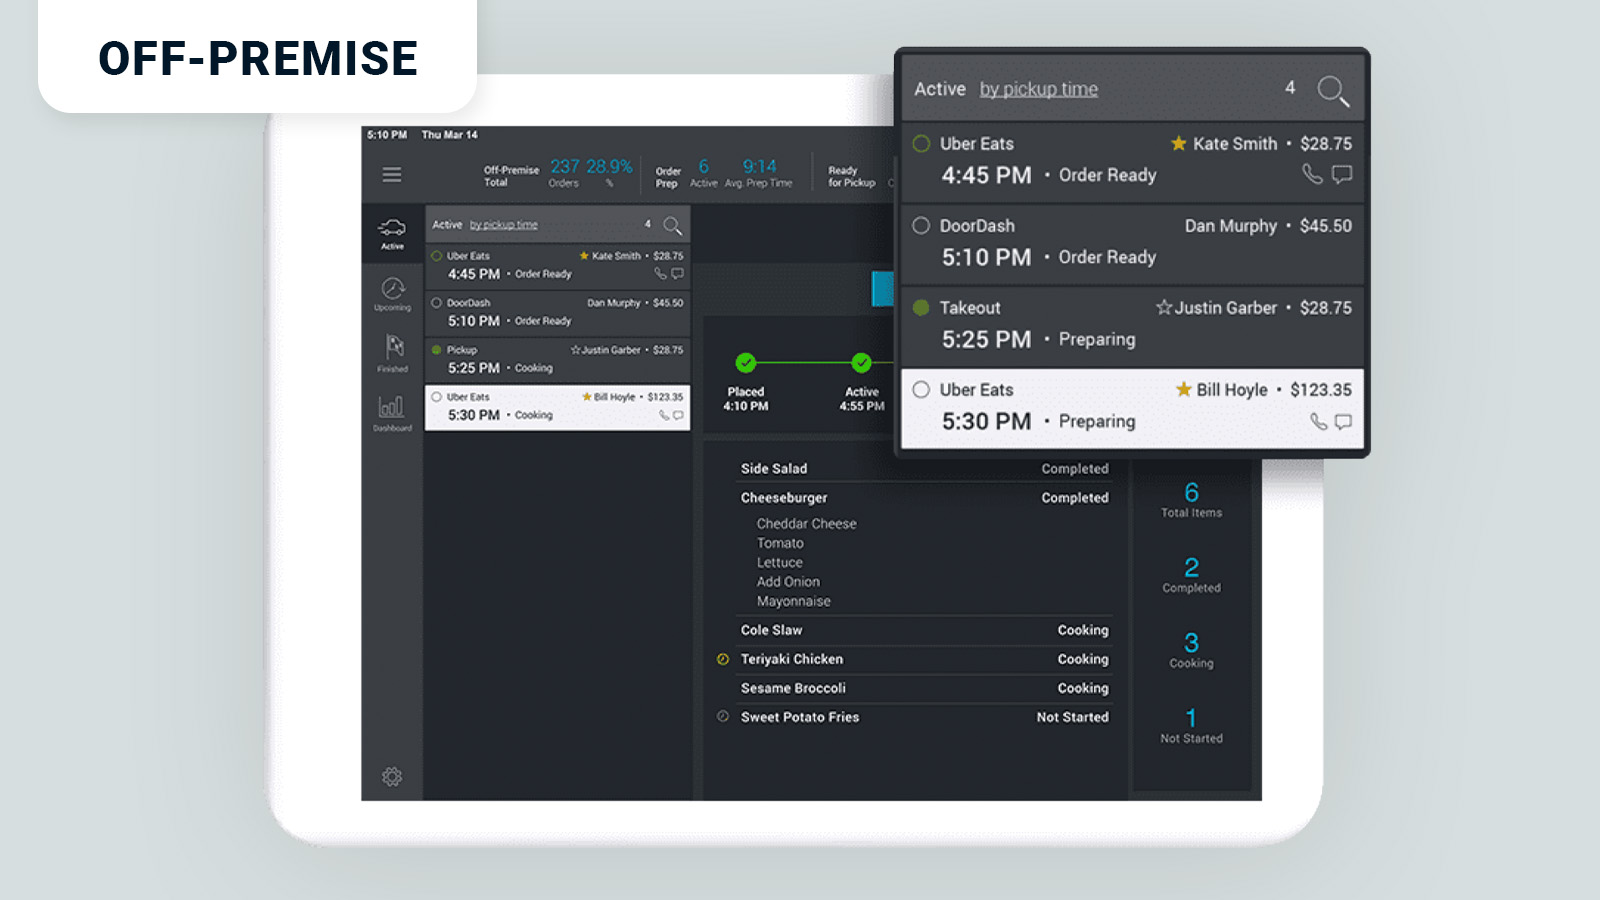Click the Active 4:55 PM checkmark on the timeline
Image resolution: width=1600 pixels, height=900 pixels.
tap(861, 362)
